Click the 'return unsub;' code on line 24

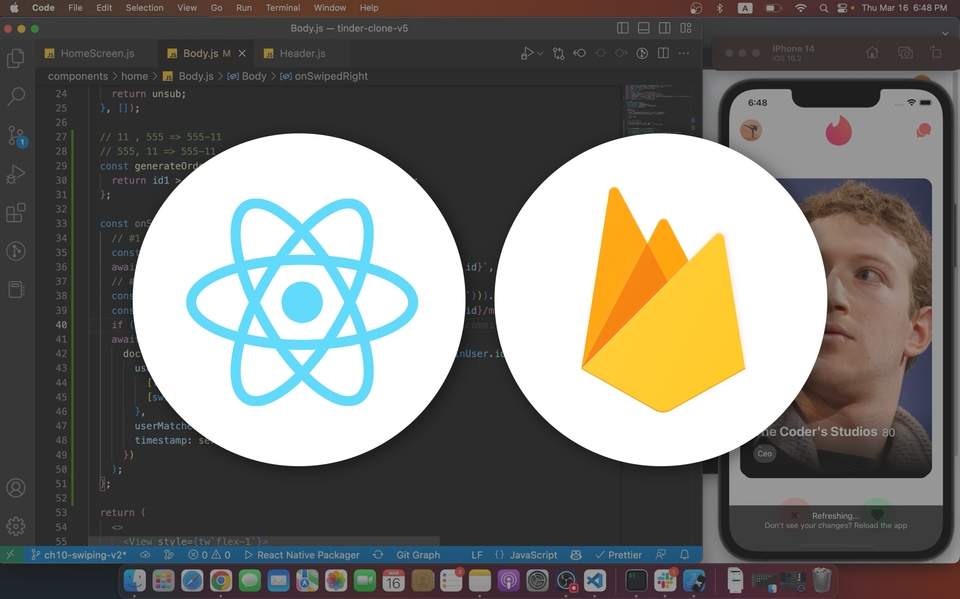149,94
